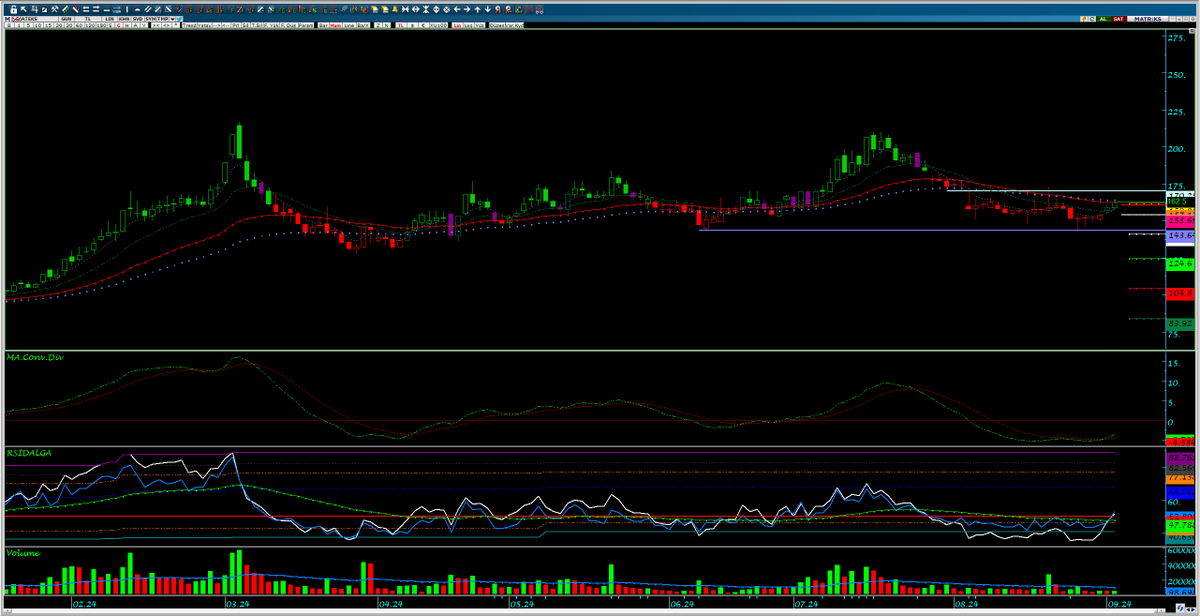Select the SVD tab
This screenshot has width=1200, height=616.
pyautogui.click(x=138, y=19)
